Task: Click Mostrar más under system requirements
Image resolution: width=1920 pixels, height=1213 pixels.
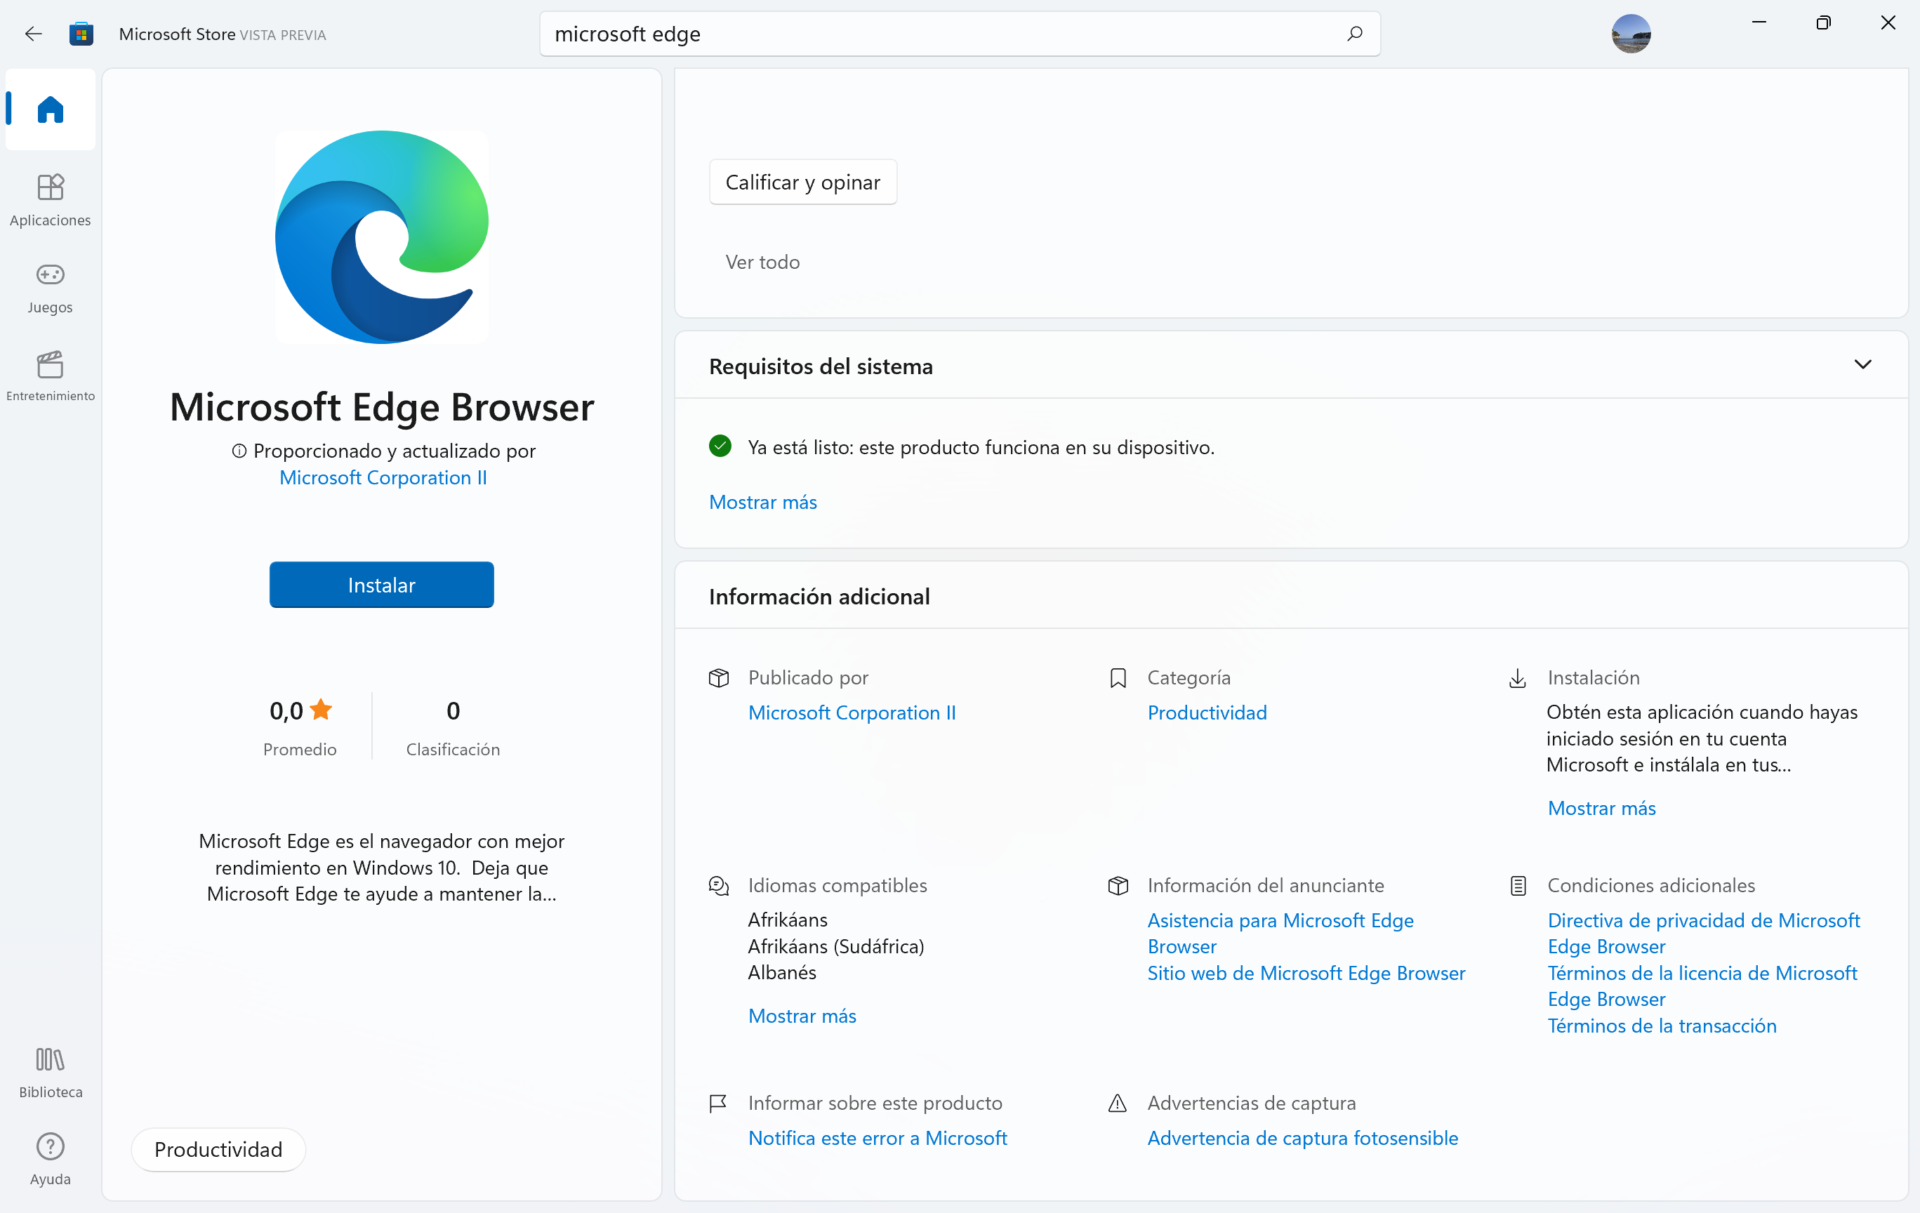Action: tap(763, 502)
